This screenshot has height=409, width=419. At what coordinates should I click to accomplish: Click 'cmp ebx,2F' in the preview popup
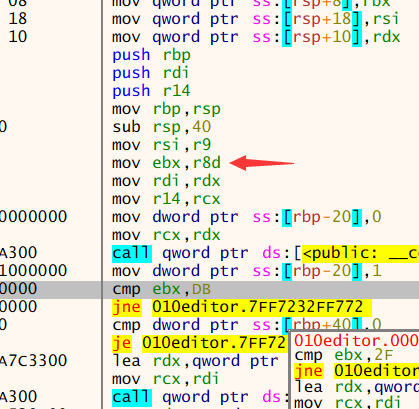[344, 355]
